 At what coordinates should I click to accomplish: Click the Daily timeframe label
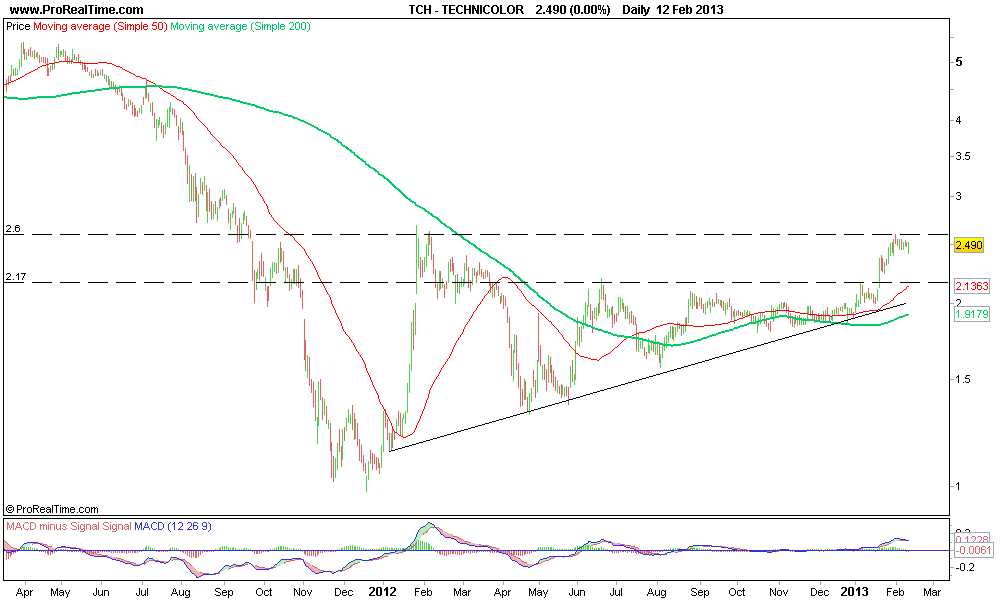tap(636, 10)
